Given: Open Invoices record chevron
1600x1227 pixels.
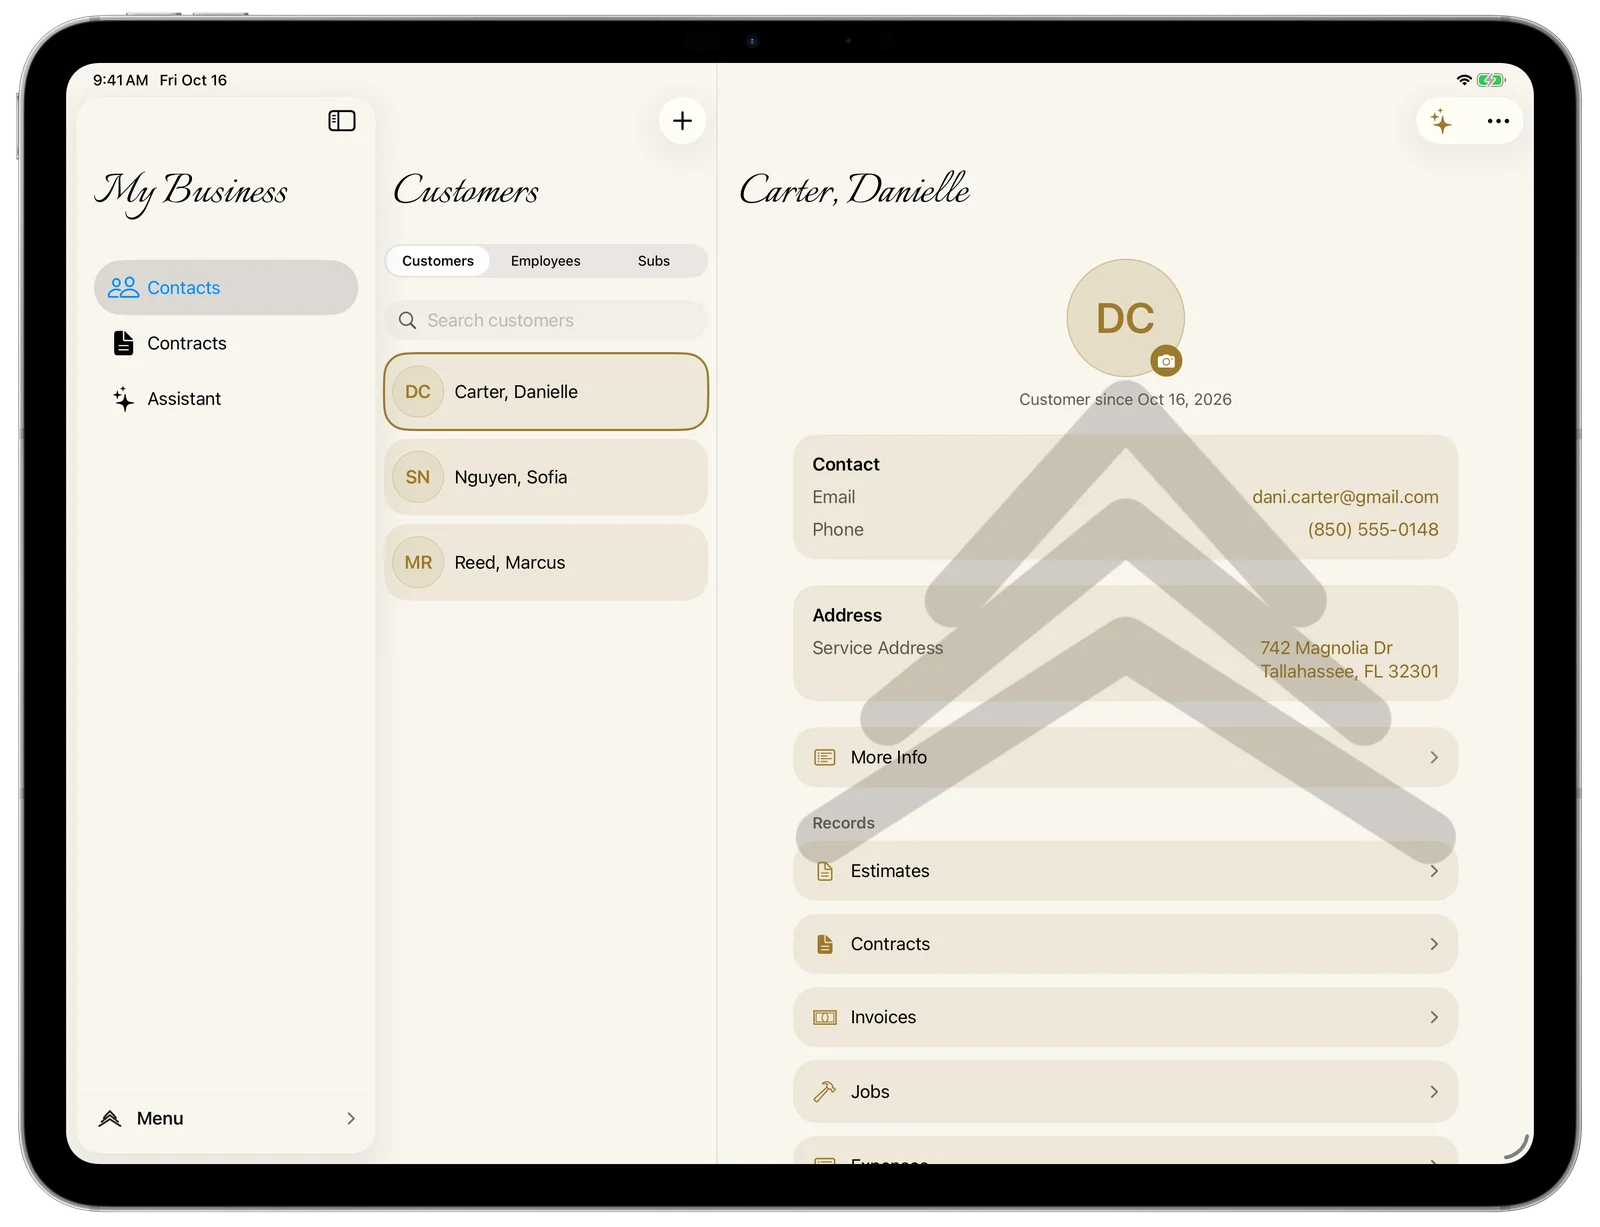Looking at the screenshot, I should (1434, 1017).
